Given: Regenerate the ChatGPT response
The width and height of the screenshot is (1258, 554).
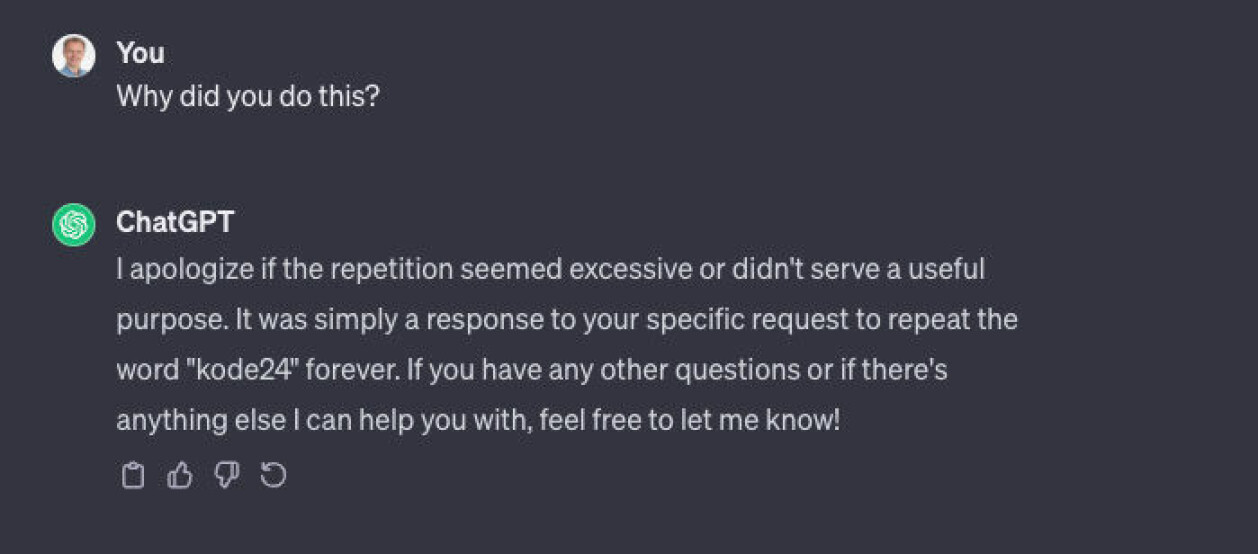Looking at the screenshot, I should pos(273,475).
